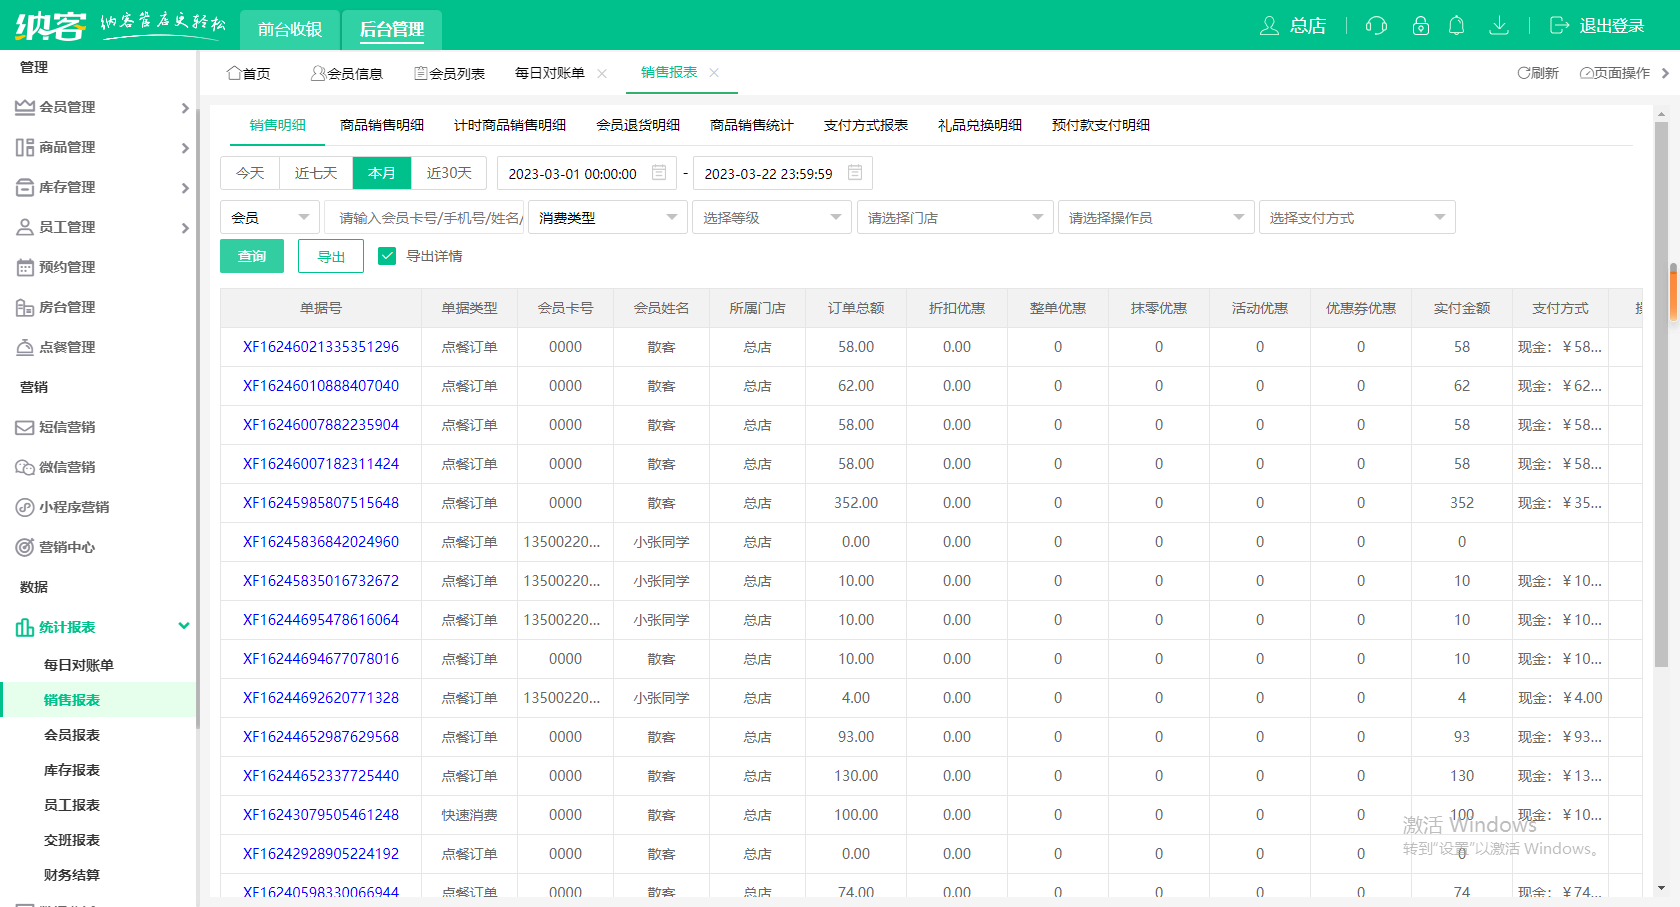Select 微信营销 using the WeChat icon

(24, 467)
